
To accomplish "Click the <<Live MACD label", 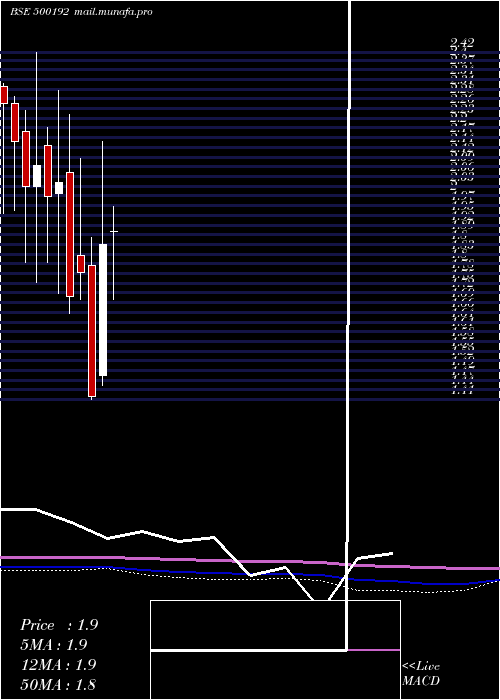I will [x=421, y=673].
